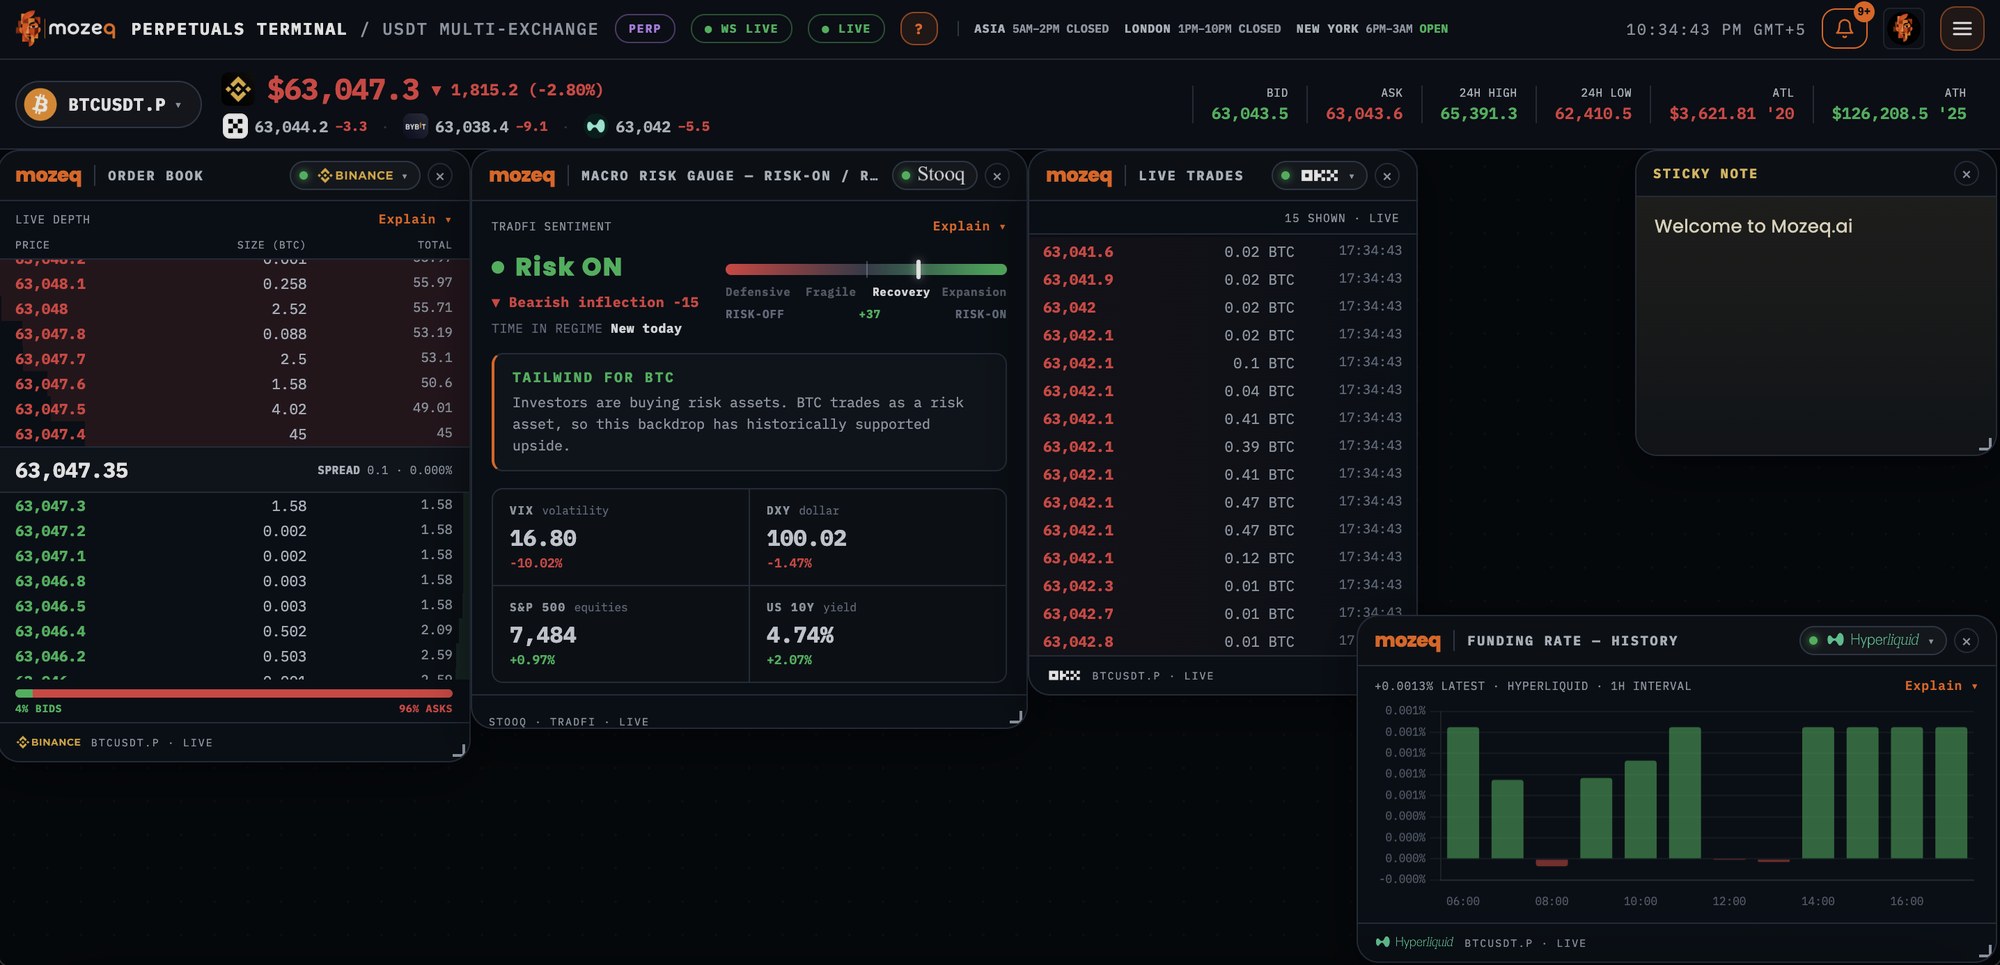Open the notifications bell with 9+ badge
The image size is (2000, 965).
click(x=1844, y=29)
